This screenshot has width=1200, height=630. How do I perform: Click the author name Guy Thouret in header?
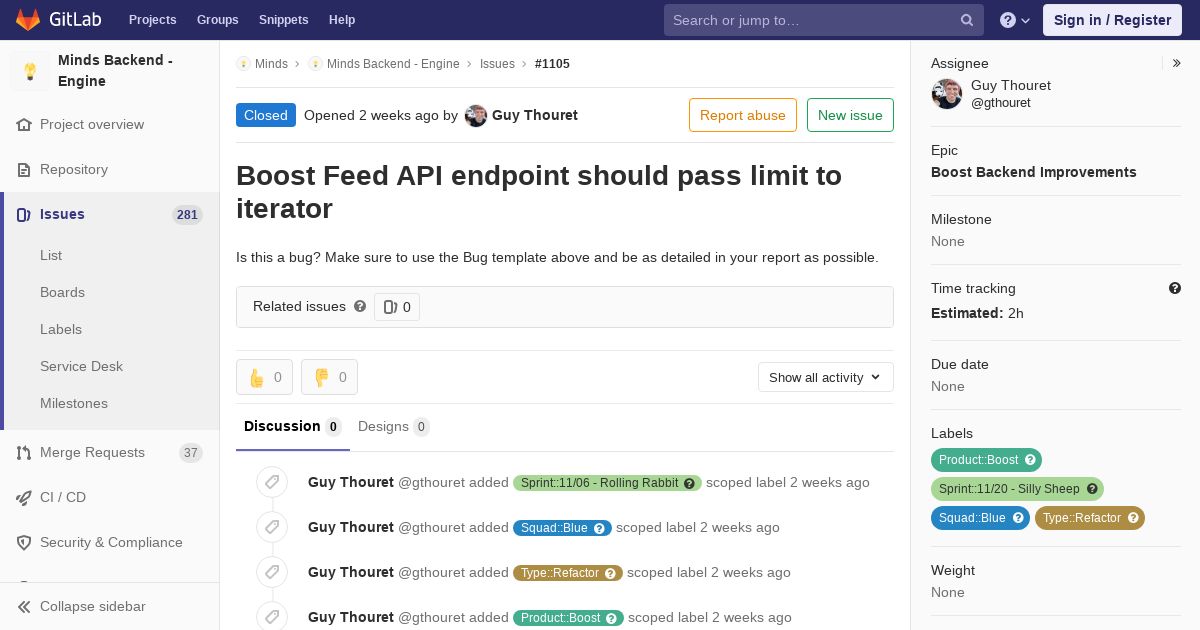click(535, 116)
